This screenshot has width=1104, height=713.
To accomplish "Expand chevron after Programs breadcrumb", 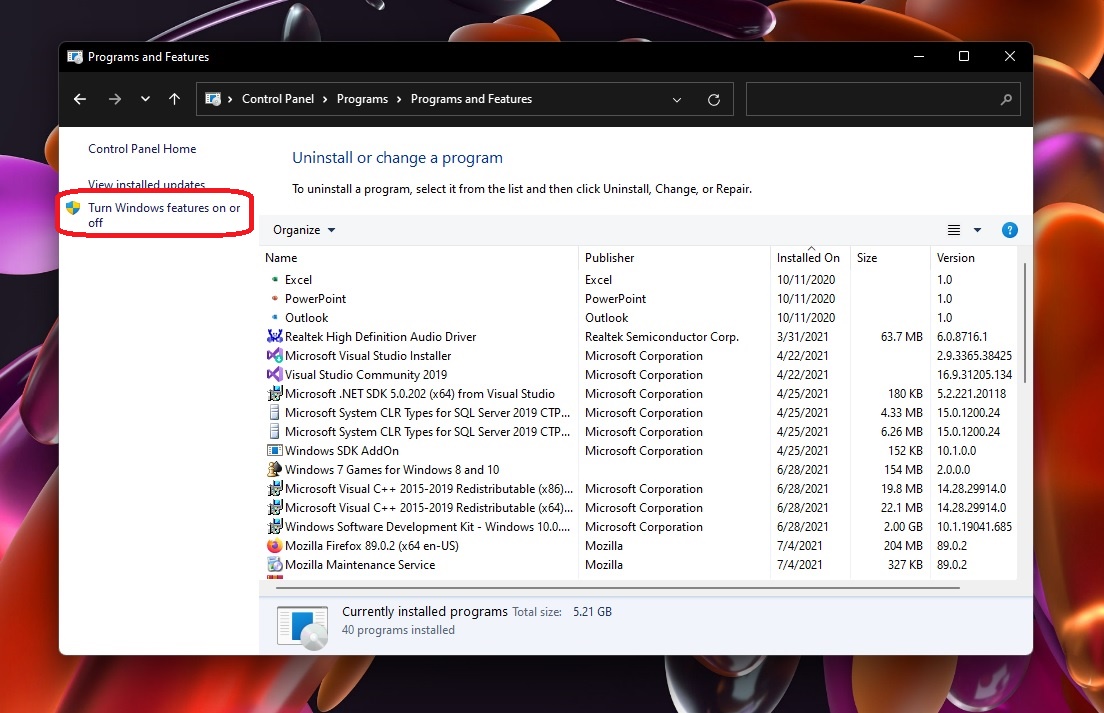I will tap(399, 100).
